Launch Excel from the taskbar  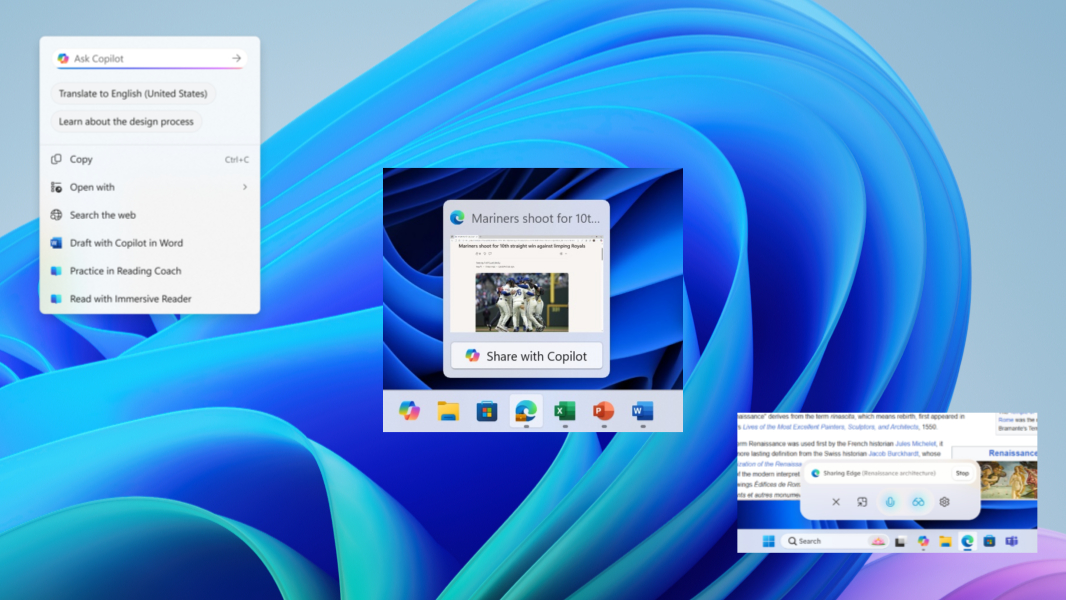click(564, 412)
